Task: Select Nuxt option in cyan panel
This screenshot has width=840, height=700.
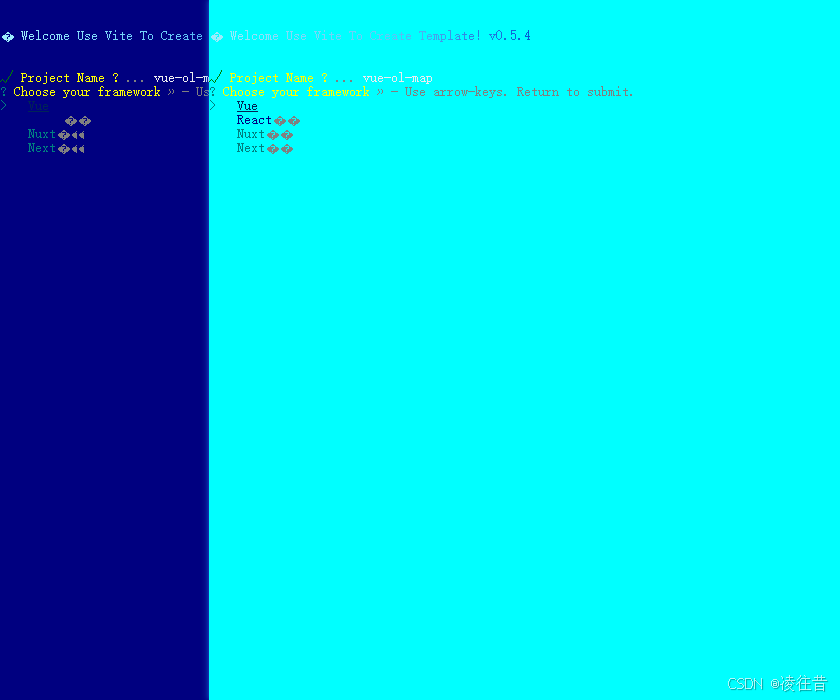Action: pyautogui.click(x=250, y=134)
